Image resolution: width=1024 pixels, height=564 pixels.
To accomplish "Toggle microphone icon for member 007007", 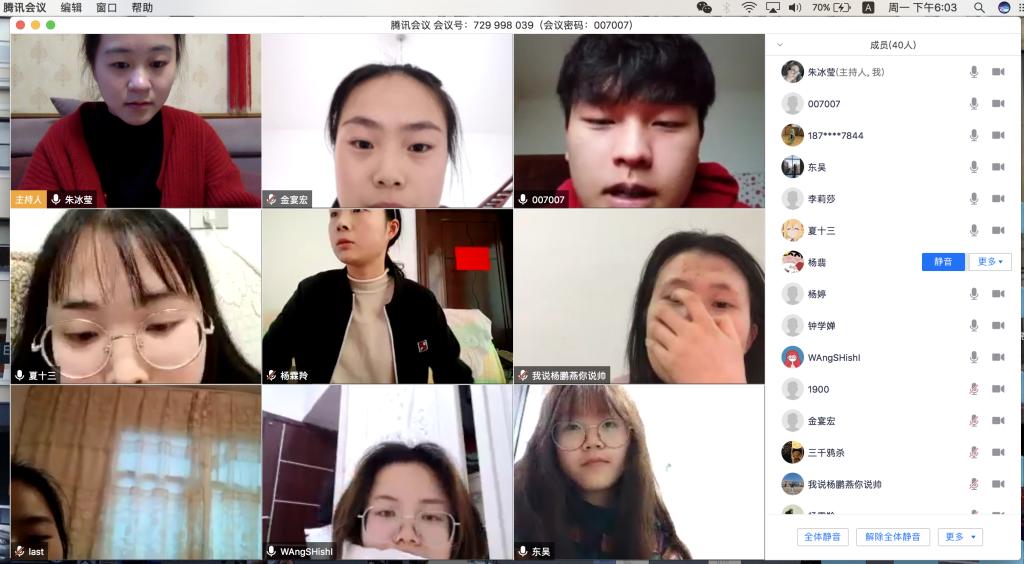I will [974, 103].
